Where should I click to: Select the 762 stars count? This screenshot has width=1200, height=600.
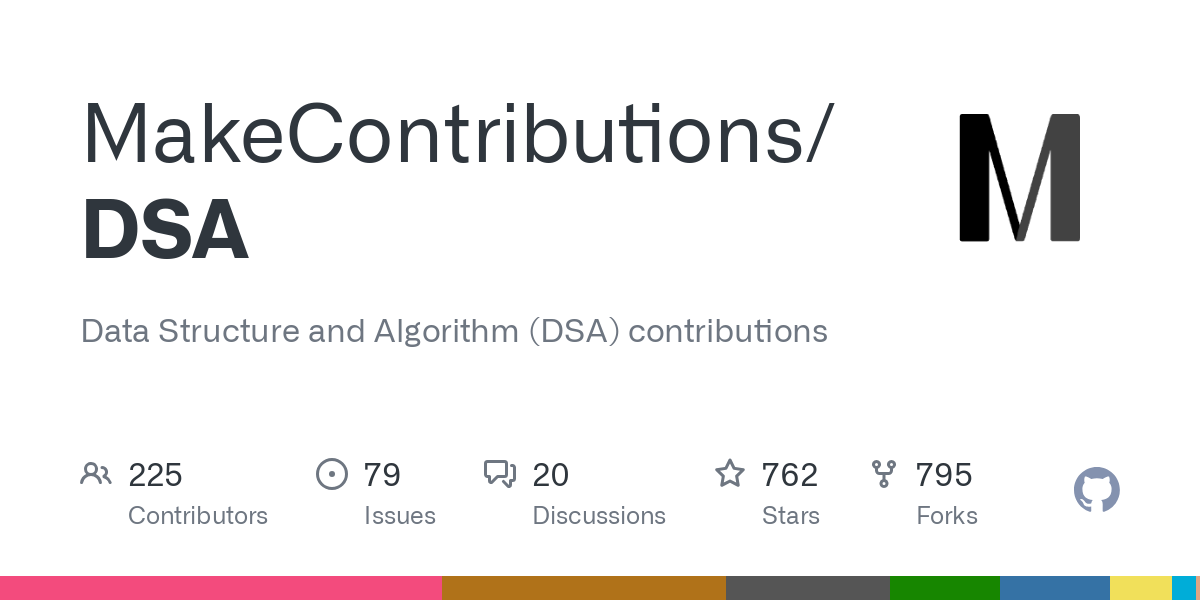pos(789,475)
